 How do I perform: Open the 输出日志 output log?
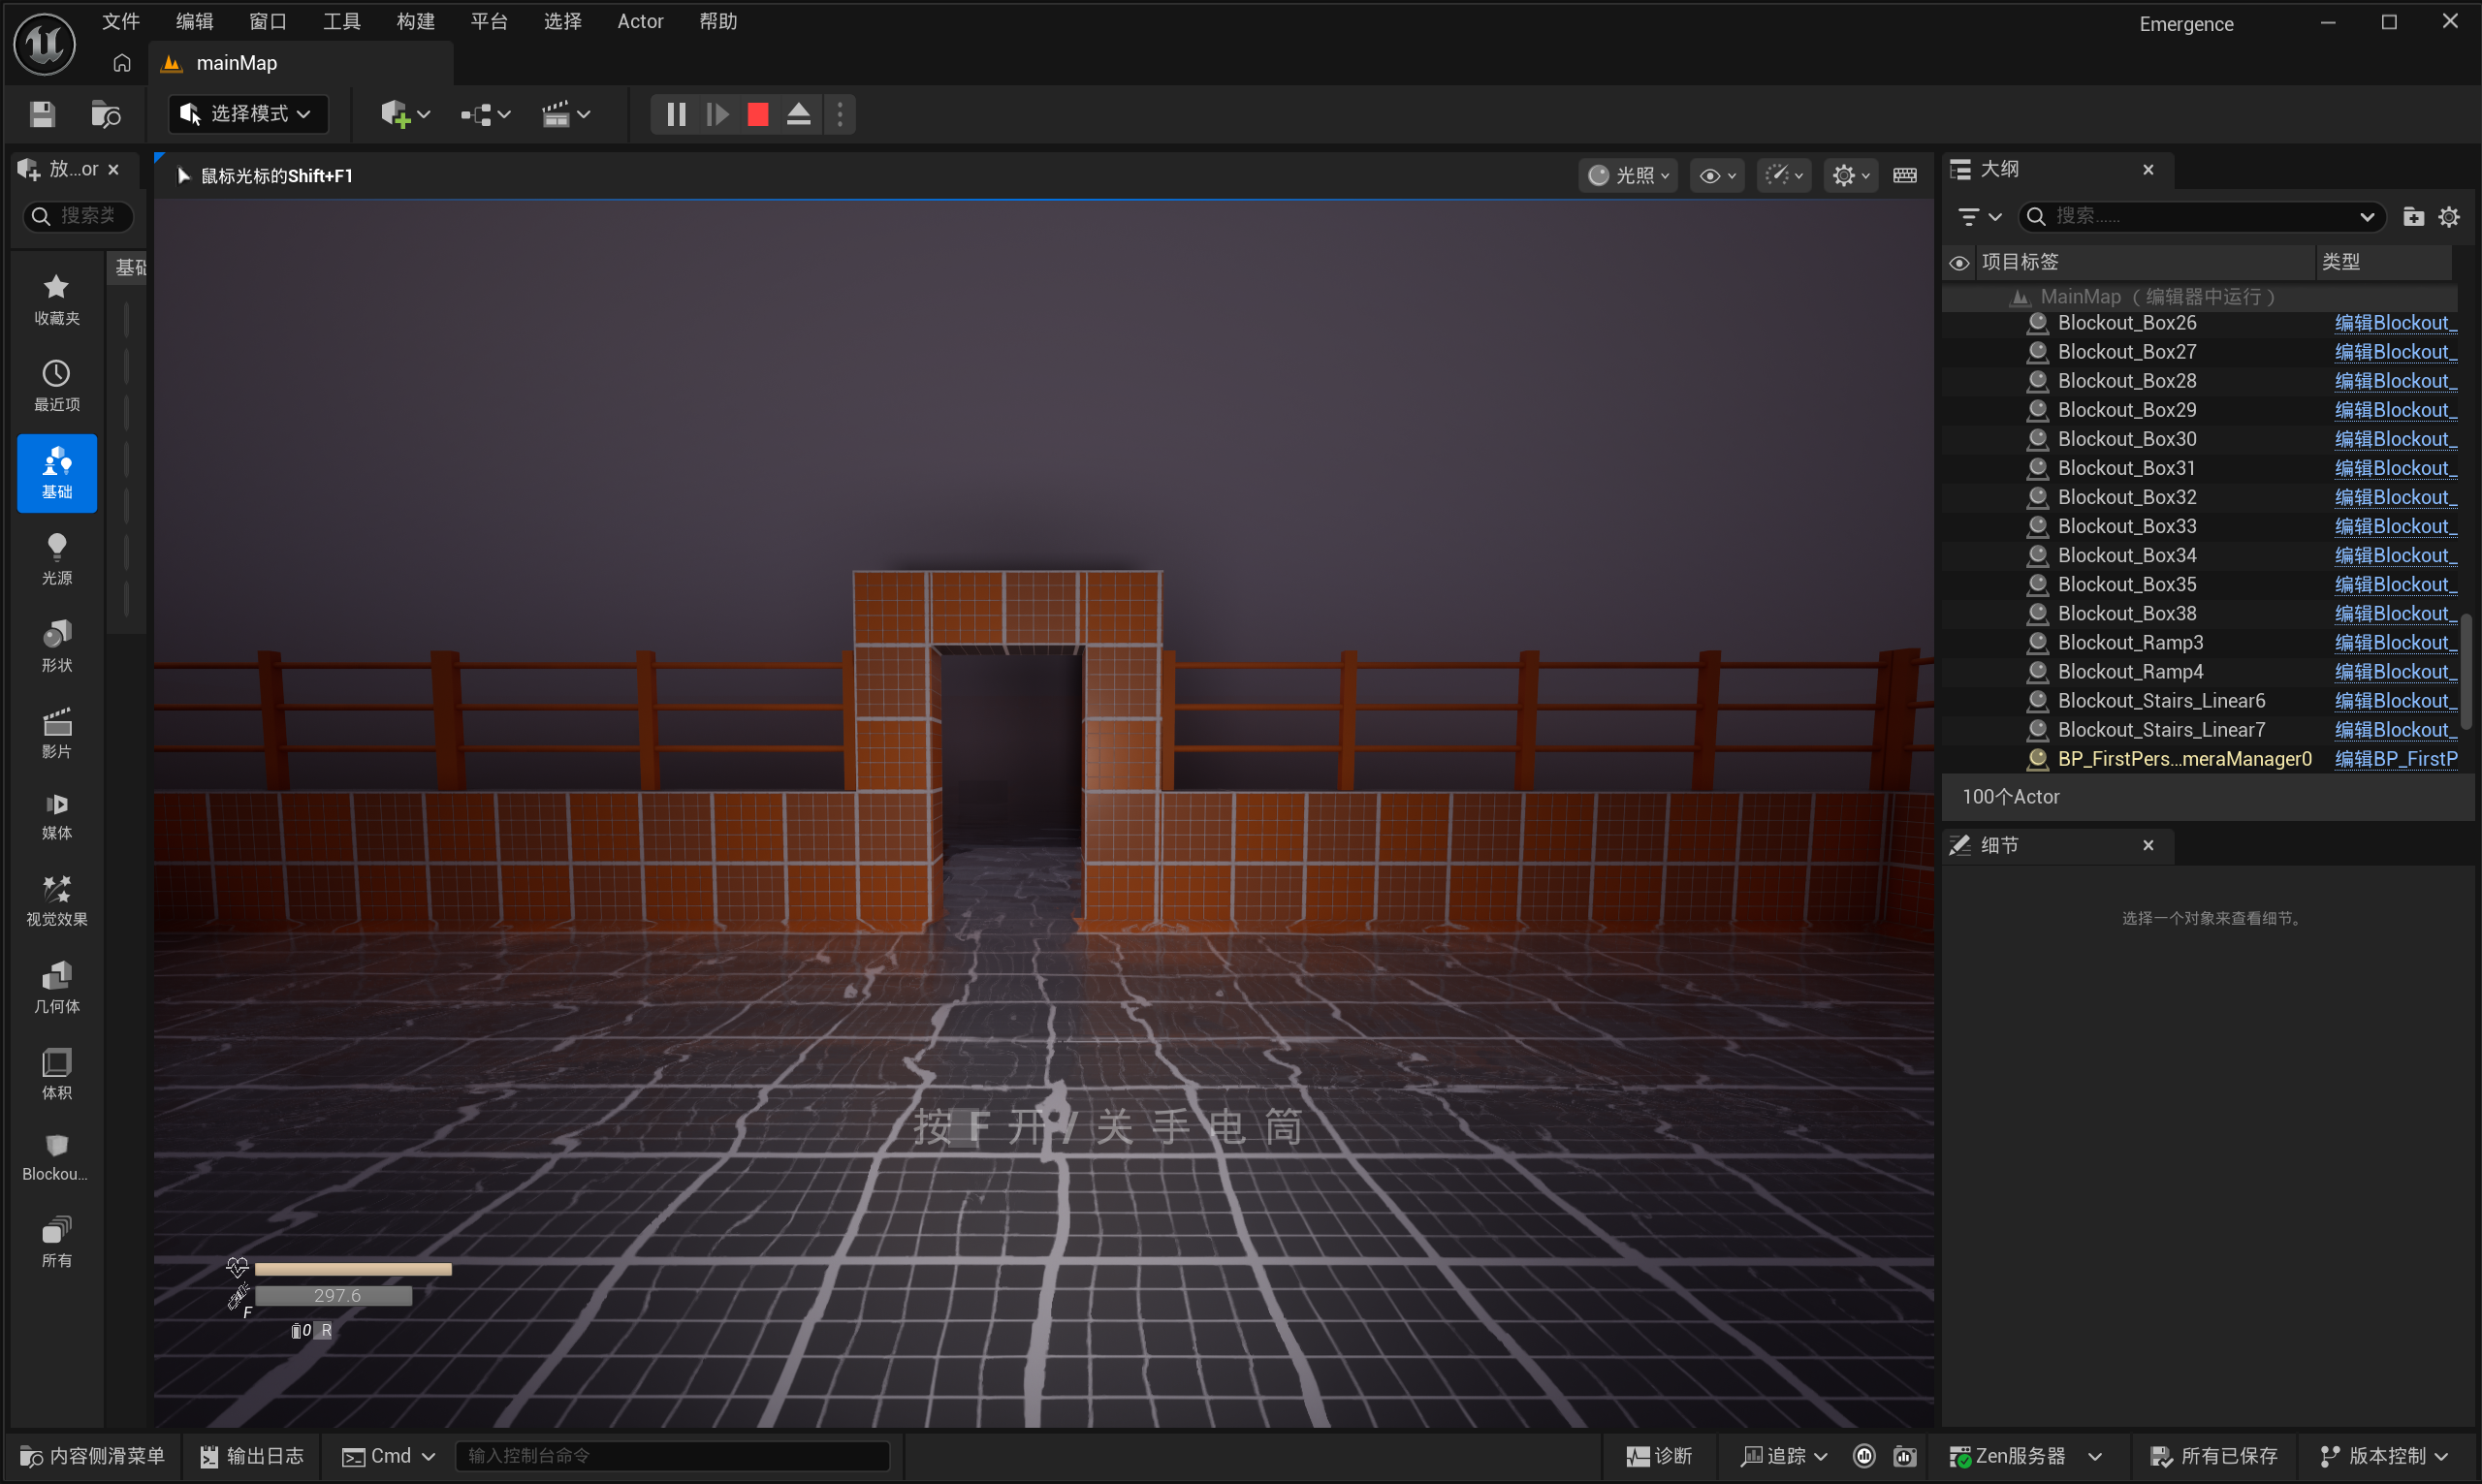click(252, 1456)
